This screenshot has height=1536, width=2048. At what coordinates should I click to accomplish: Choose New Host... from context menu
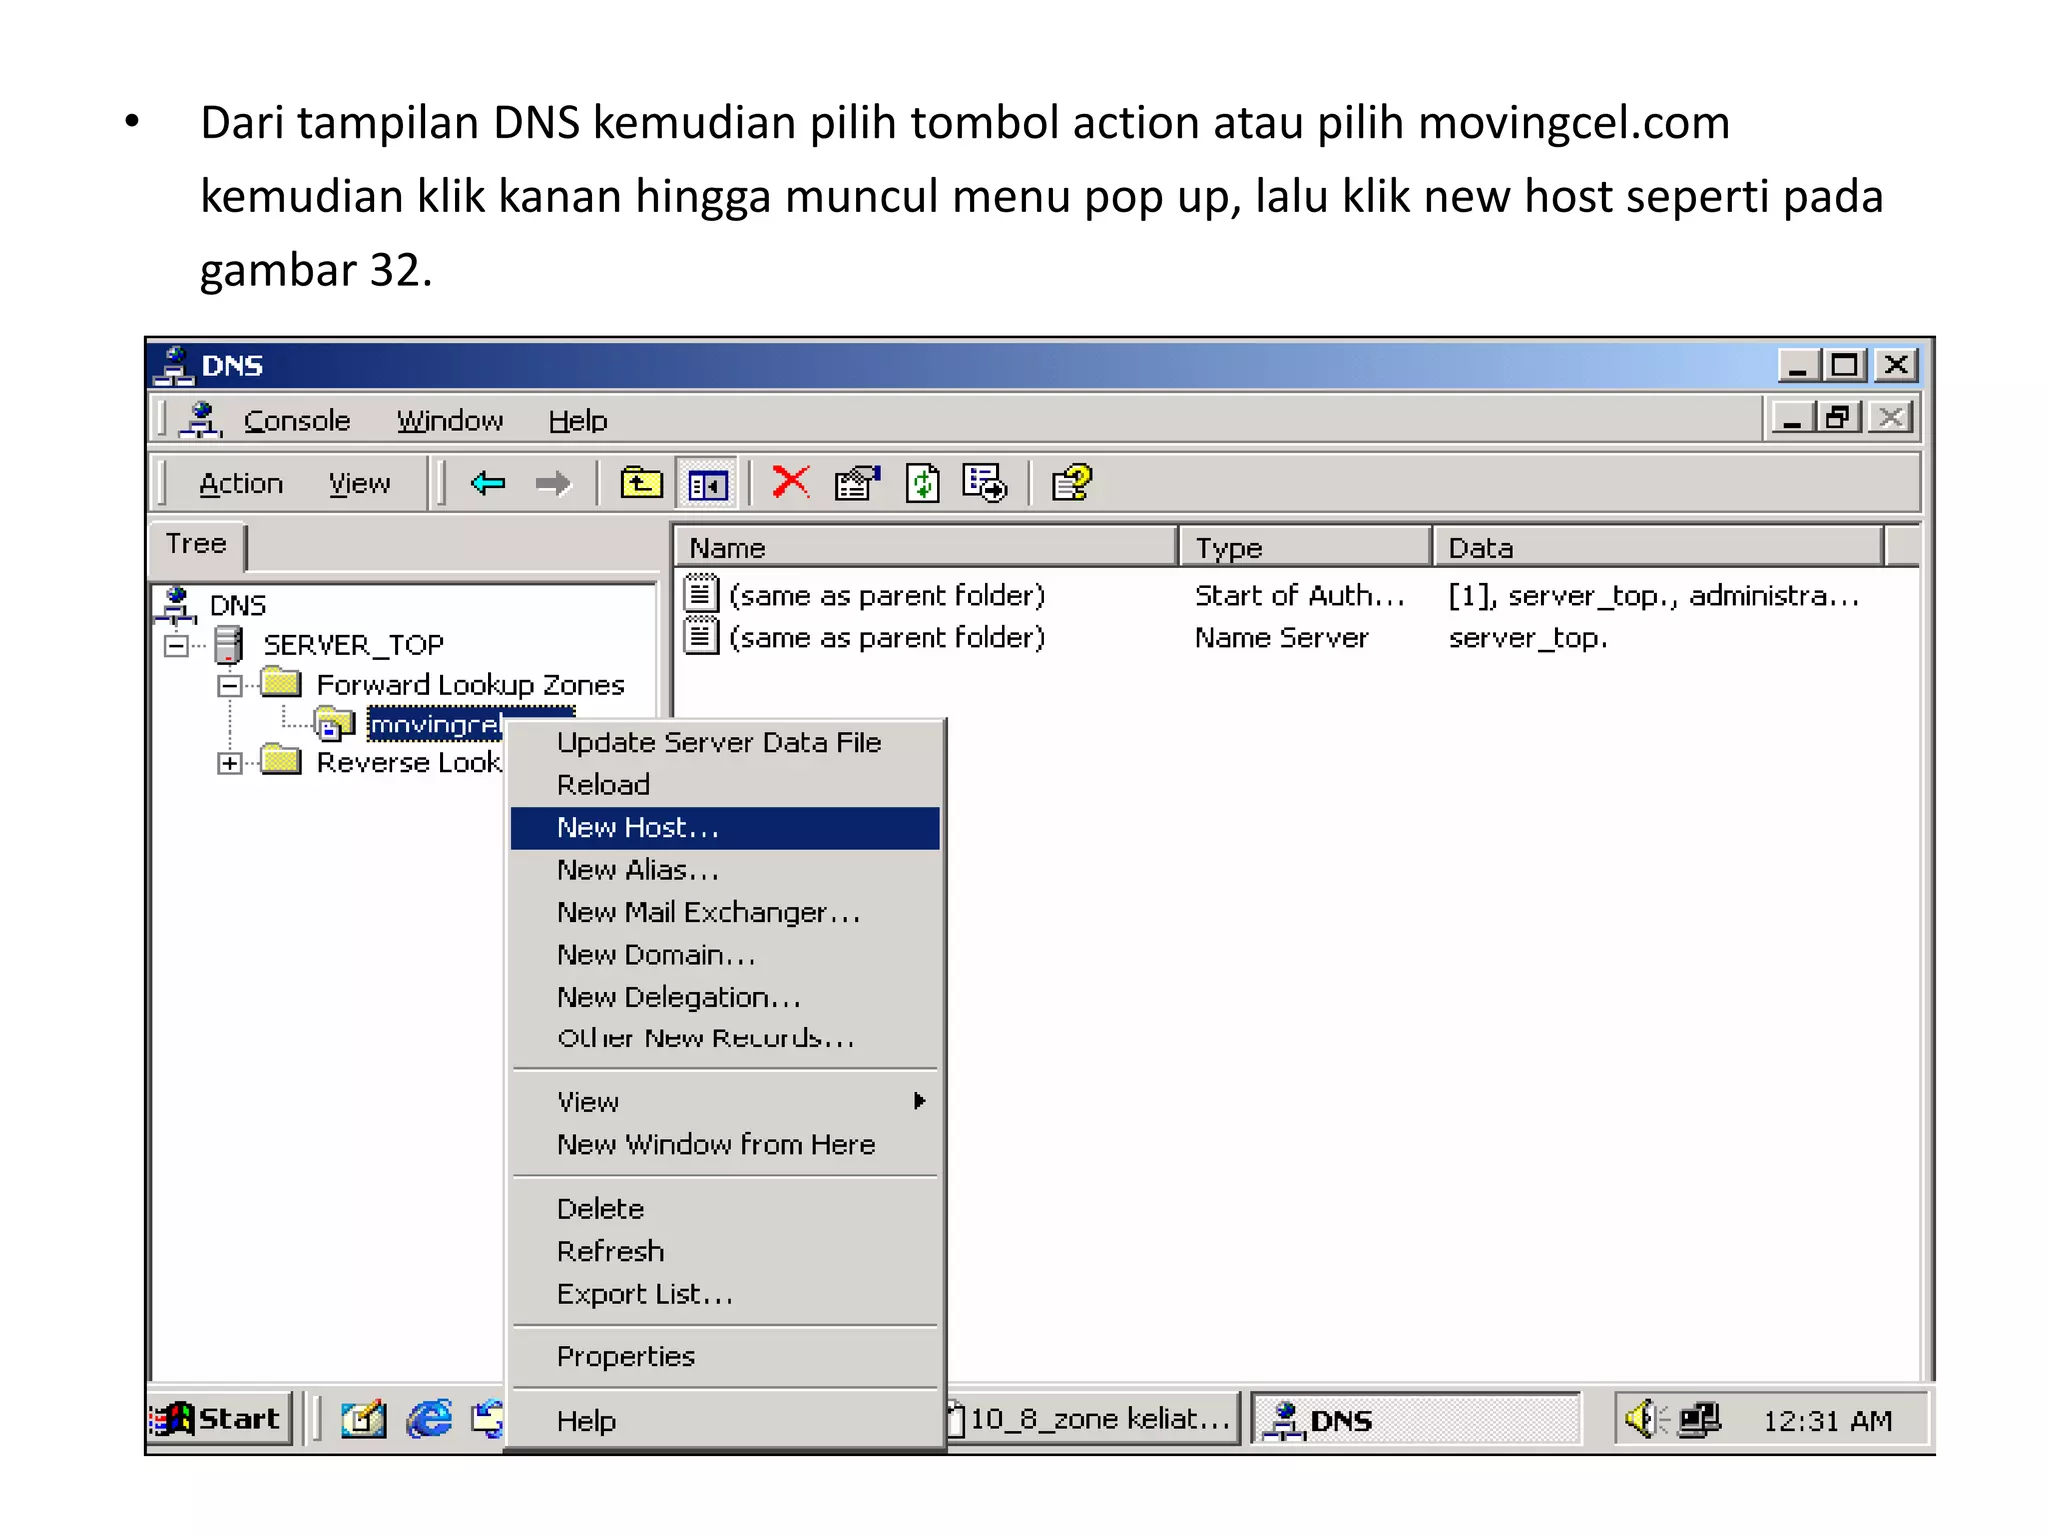pyautogui.click(x=725, y=828)
